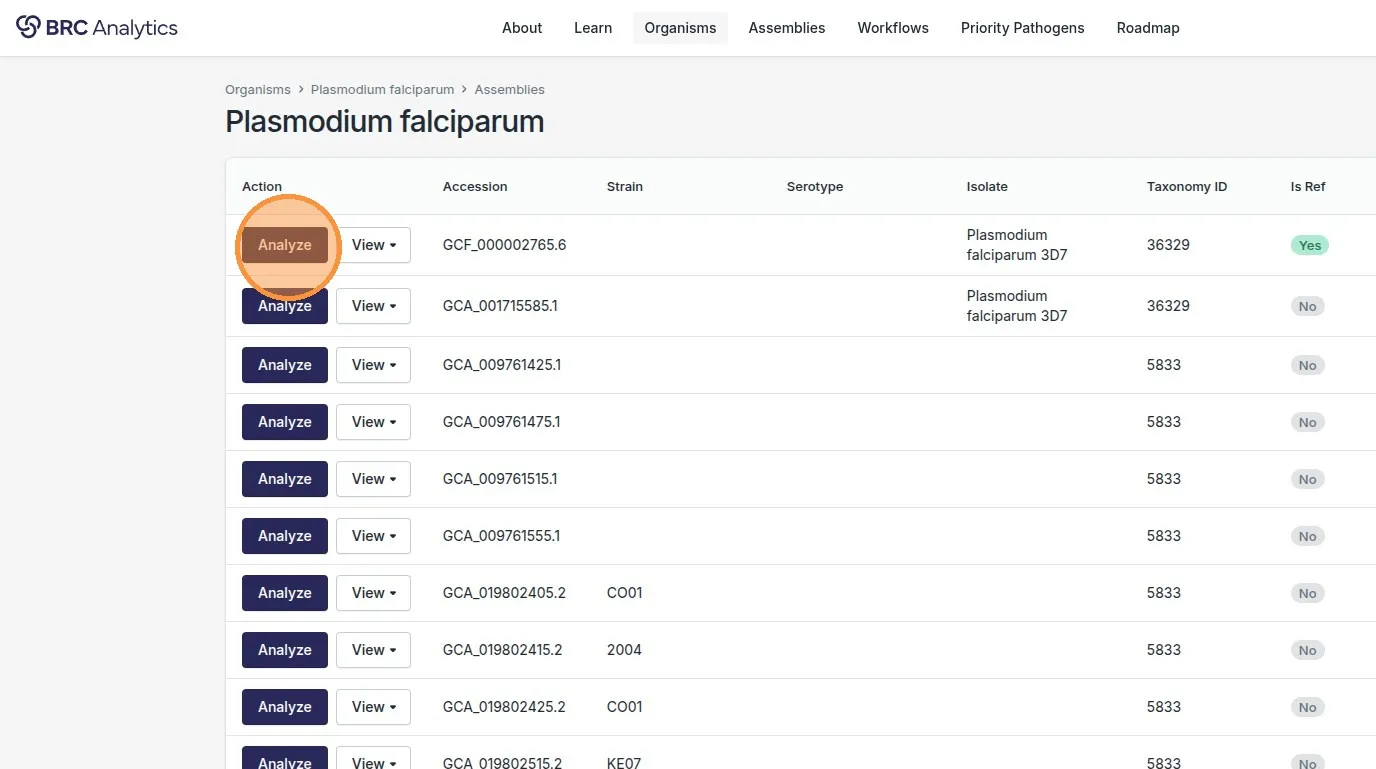Screen dimensions: 1376x769
Task: Expand View dropdown for GCA_001715585.1
Action: [373, 306]
